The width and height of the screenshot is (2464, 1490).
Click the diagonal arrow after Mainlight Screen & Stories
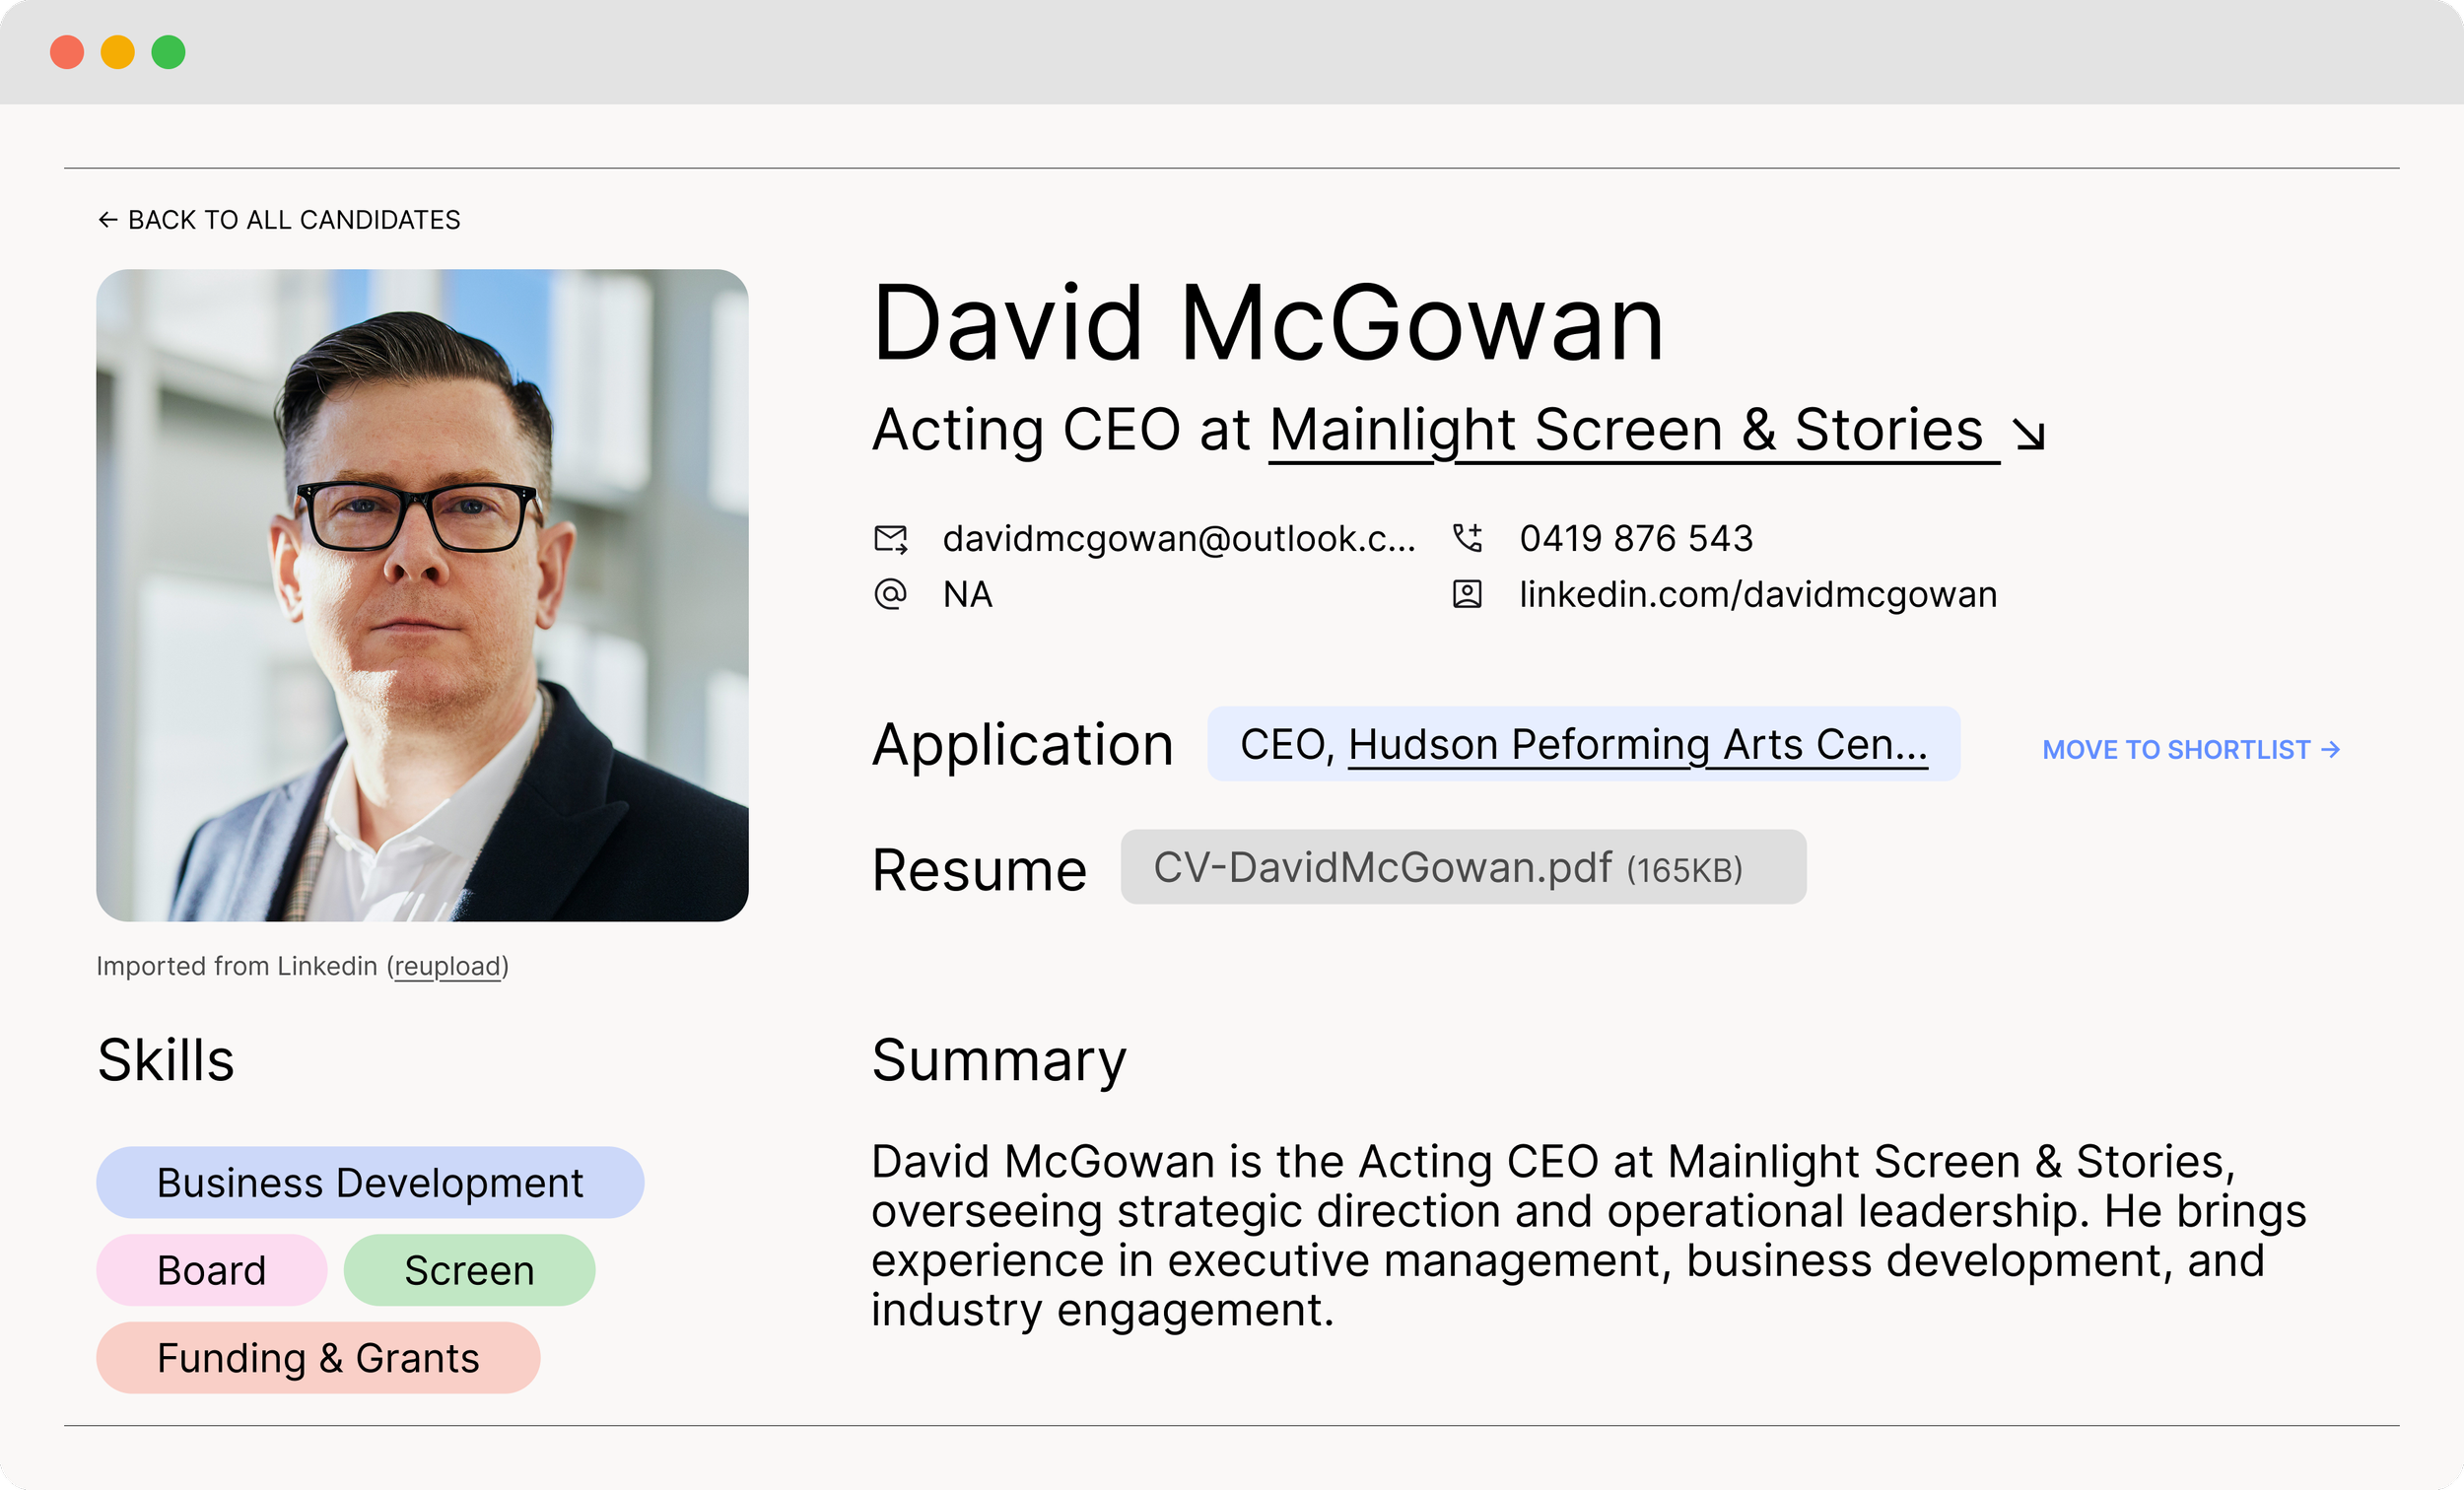click(2029, 434)
